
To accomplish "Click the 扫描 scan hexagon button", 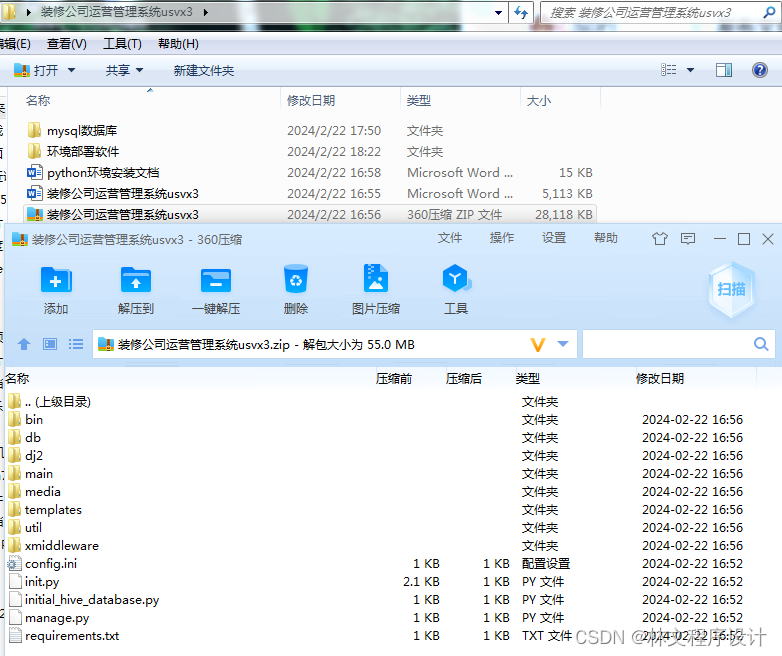I will coord(731,289).
